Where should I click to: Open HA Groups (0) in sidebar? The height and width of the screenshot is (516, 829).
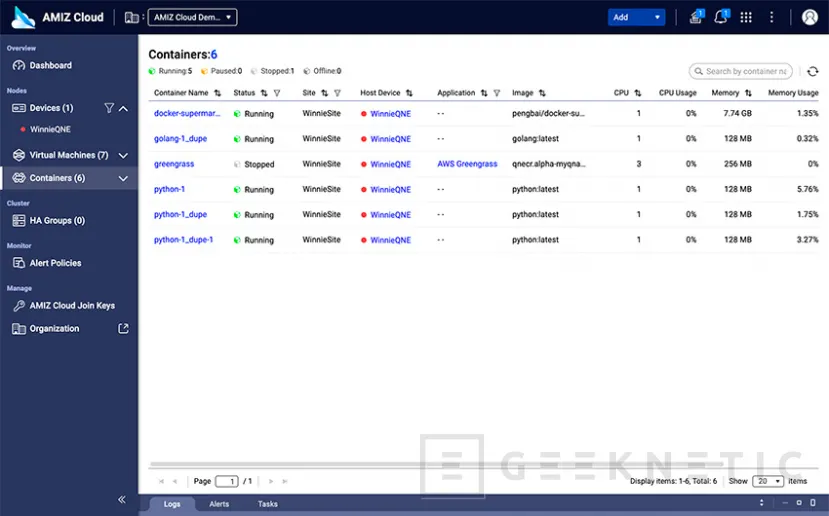pyautogui.click(x=57, y=220)
